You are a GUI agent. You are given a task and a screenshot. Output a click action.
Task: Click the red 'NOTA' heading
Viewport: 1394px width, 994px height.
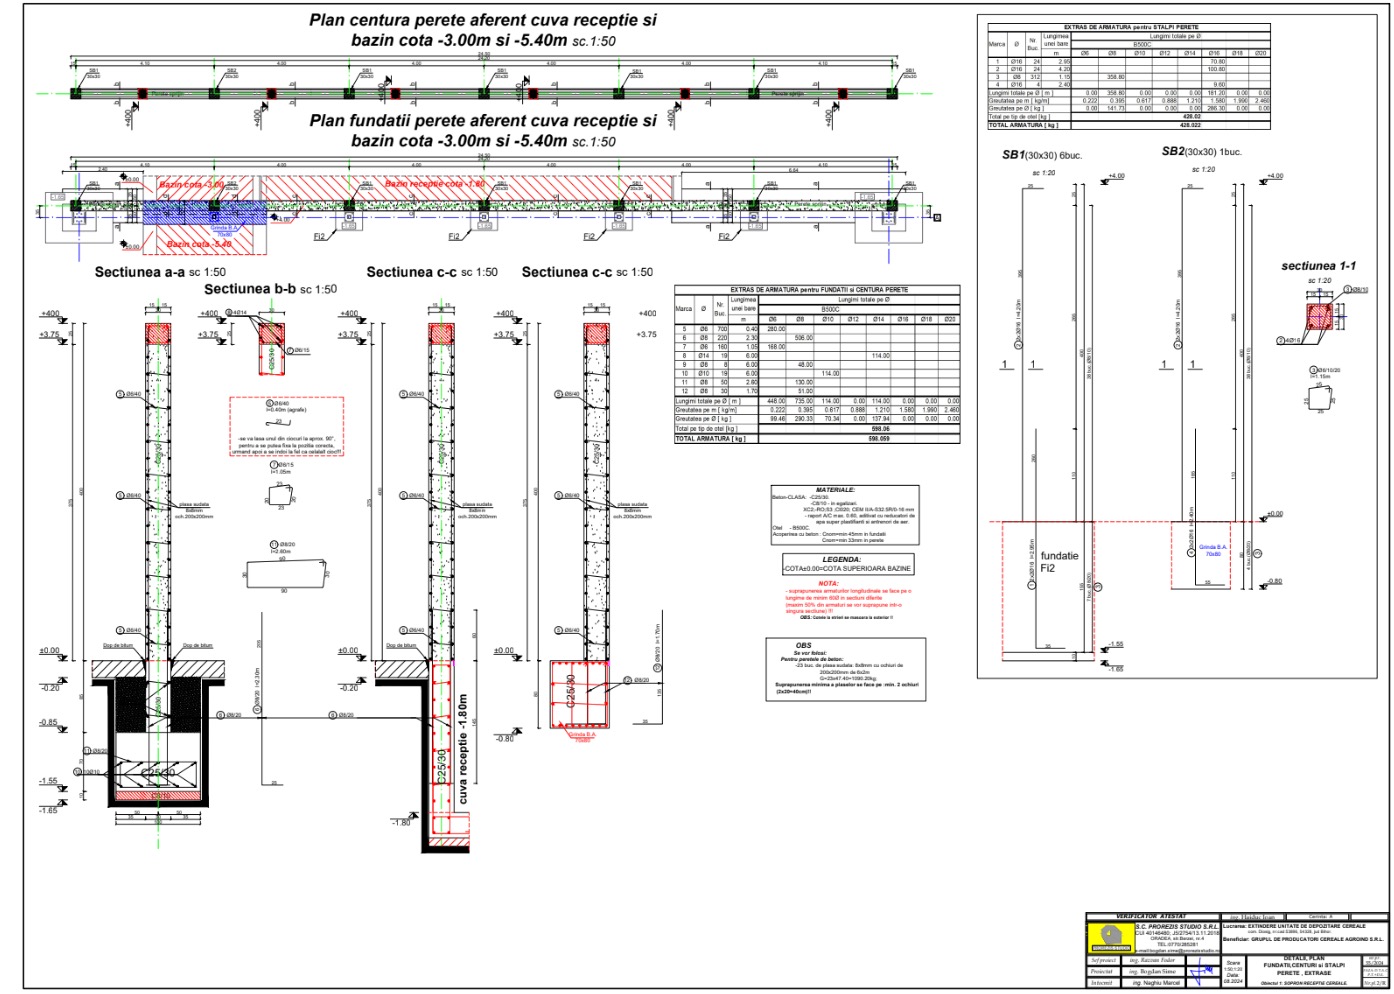click(x=828, y=583)
